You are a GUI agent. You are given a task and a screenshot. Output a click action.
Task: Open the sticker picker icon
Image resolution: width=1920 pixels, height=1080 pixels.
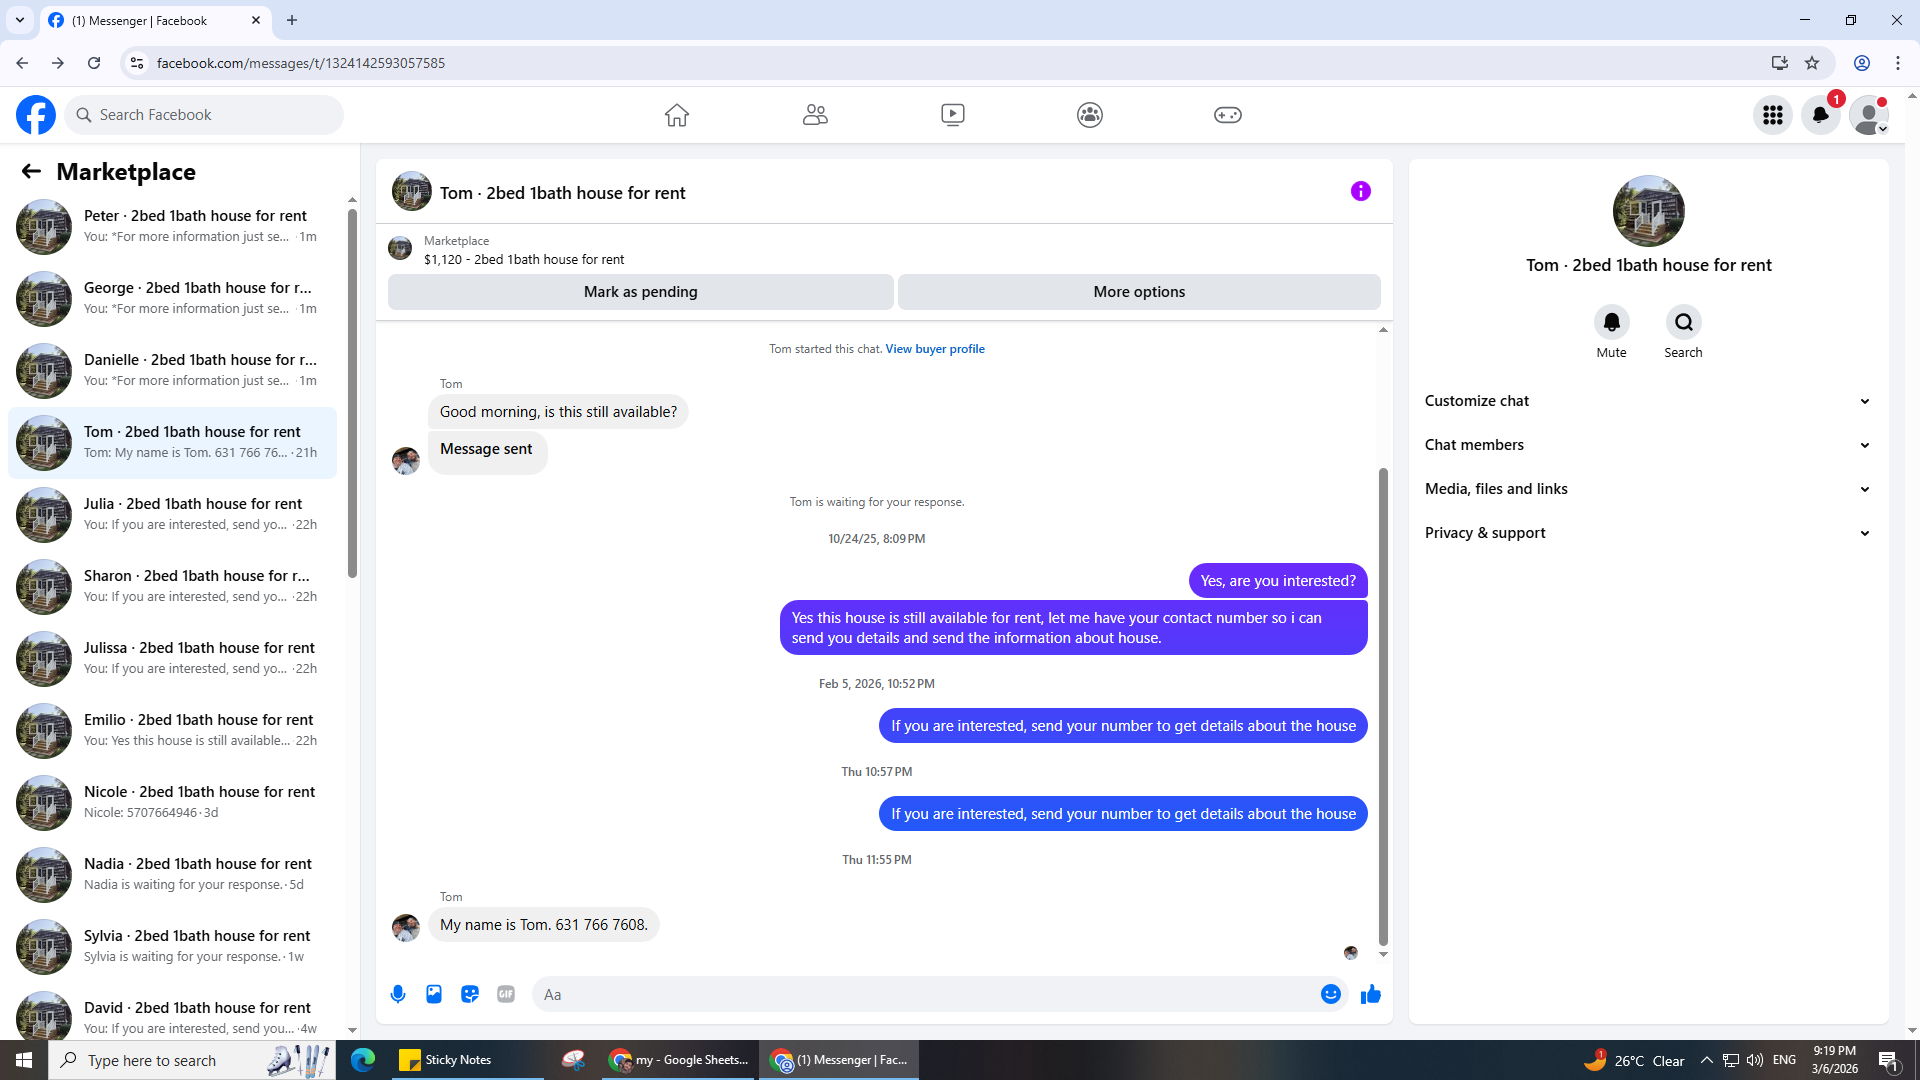(470, 994)
